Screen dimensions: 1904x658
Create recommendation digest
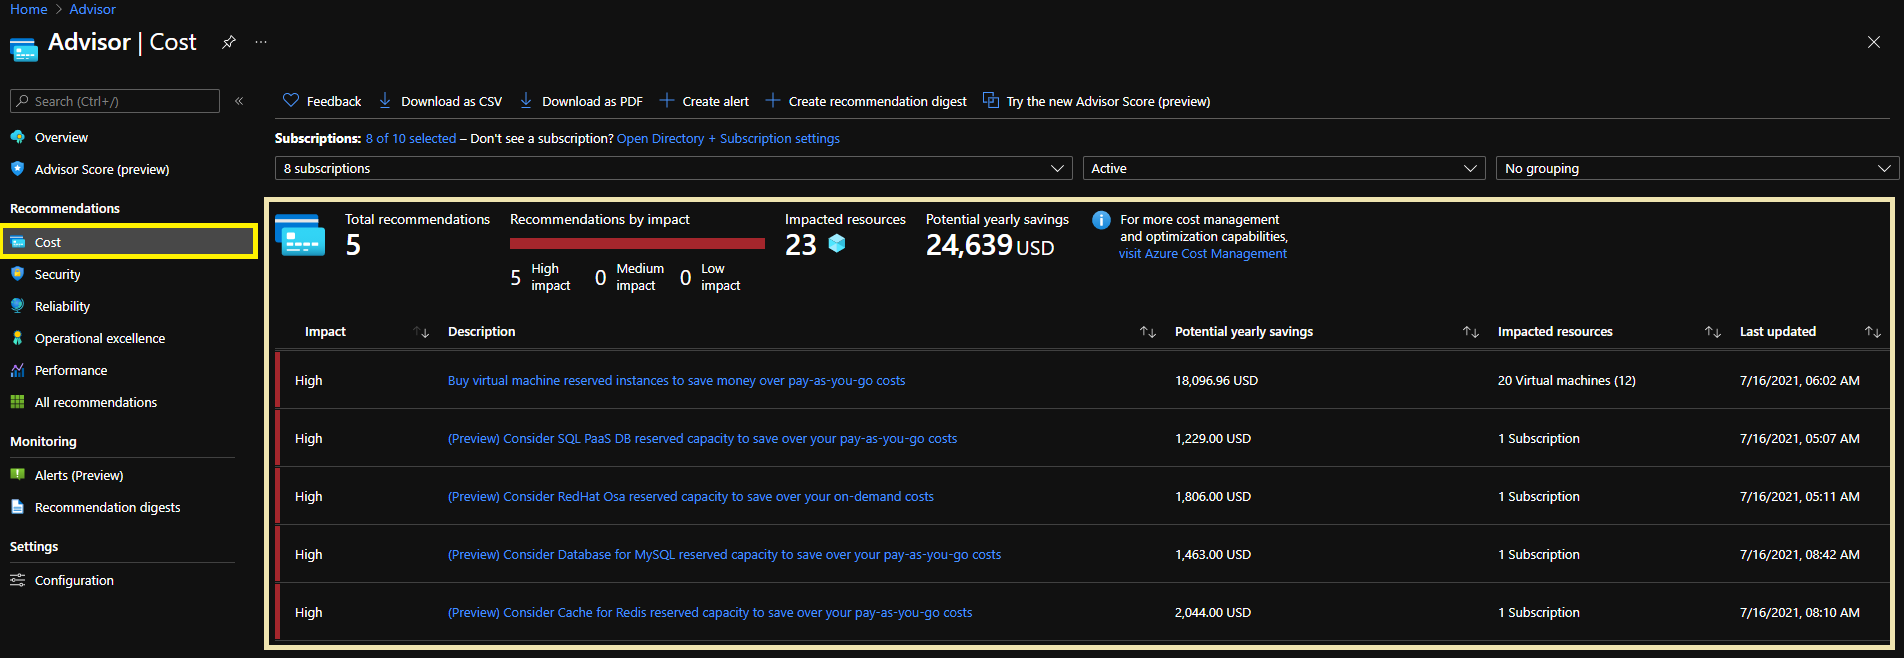(x=866, y=101)
